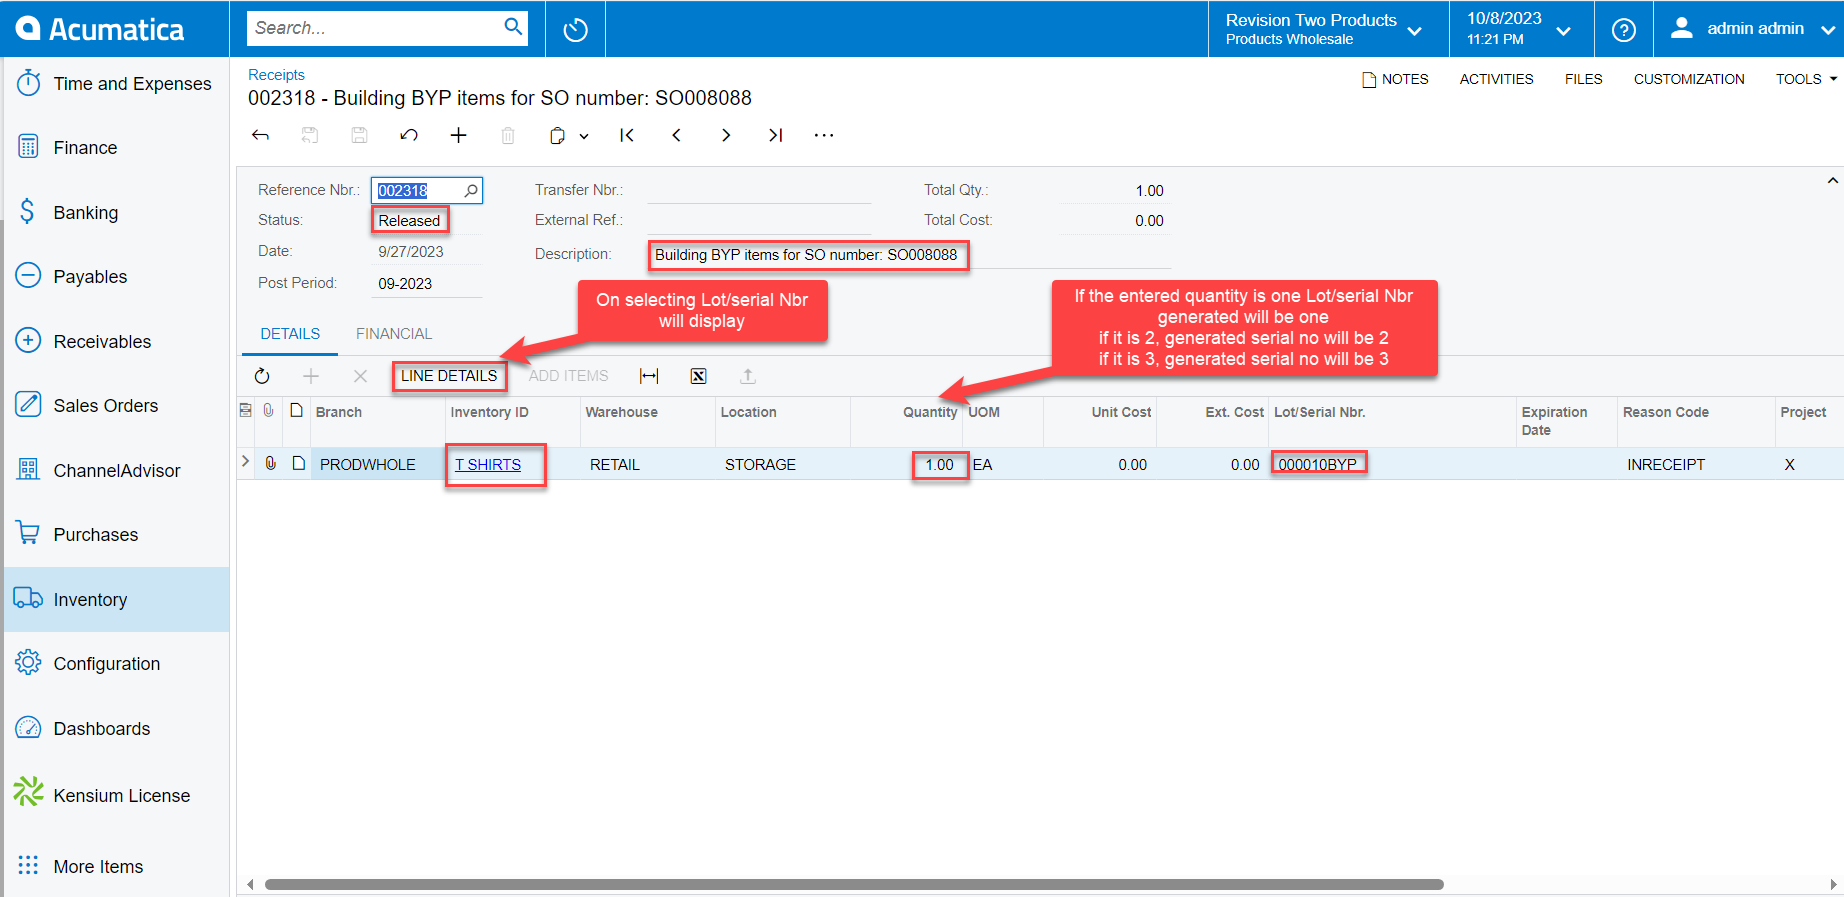1844x897 pixels.
Task: Collapse the summary form area
Action: pos(1832,181)
